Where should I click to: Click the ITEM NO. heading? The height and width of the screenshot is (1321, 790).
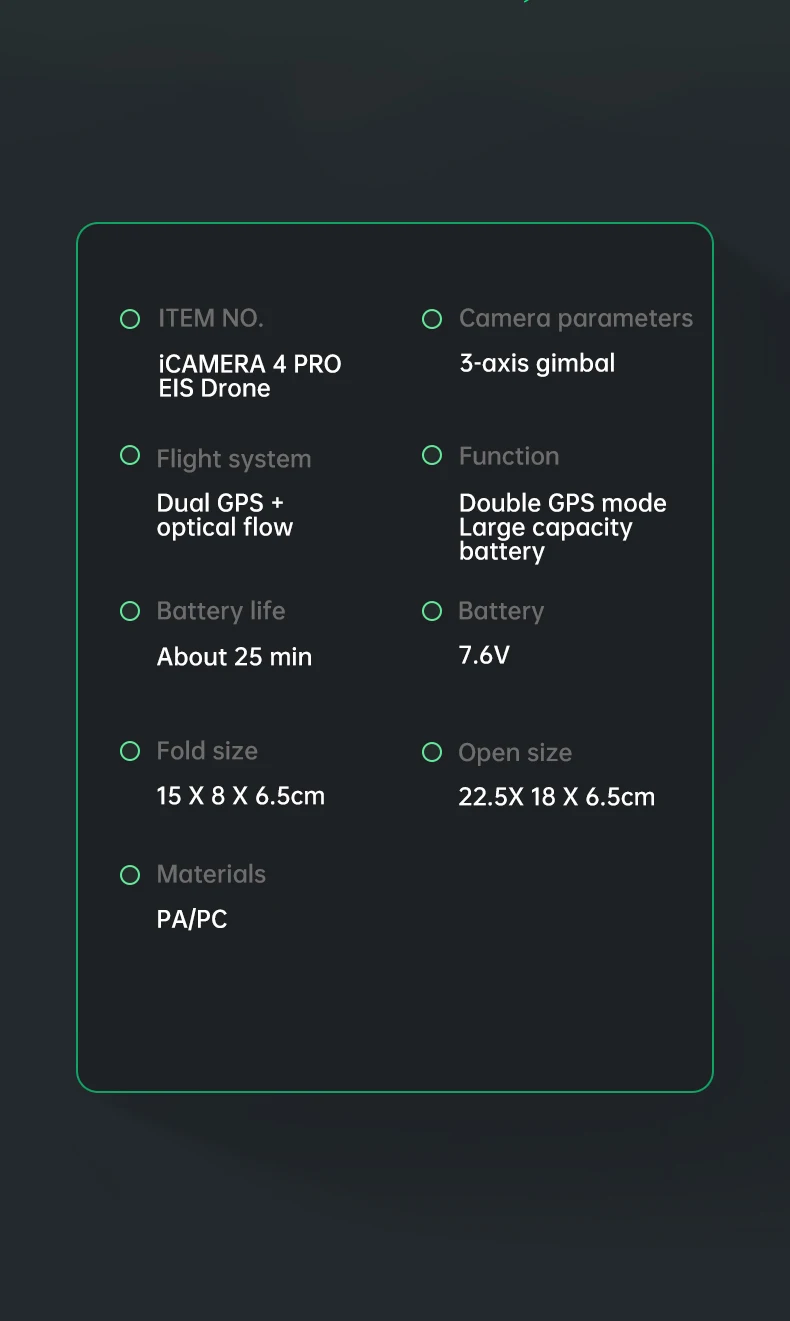tap(210, 319)
